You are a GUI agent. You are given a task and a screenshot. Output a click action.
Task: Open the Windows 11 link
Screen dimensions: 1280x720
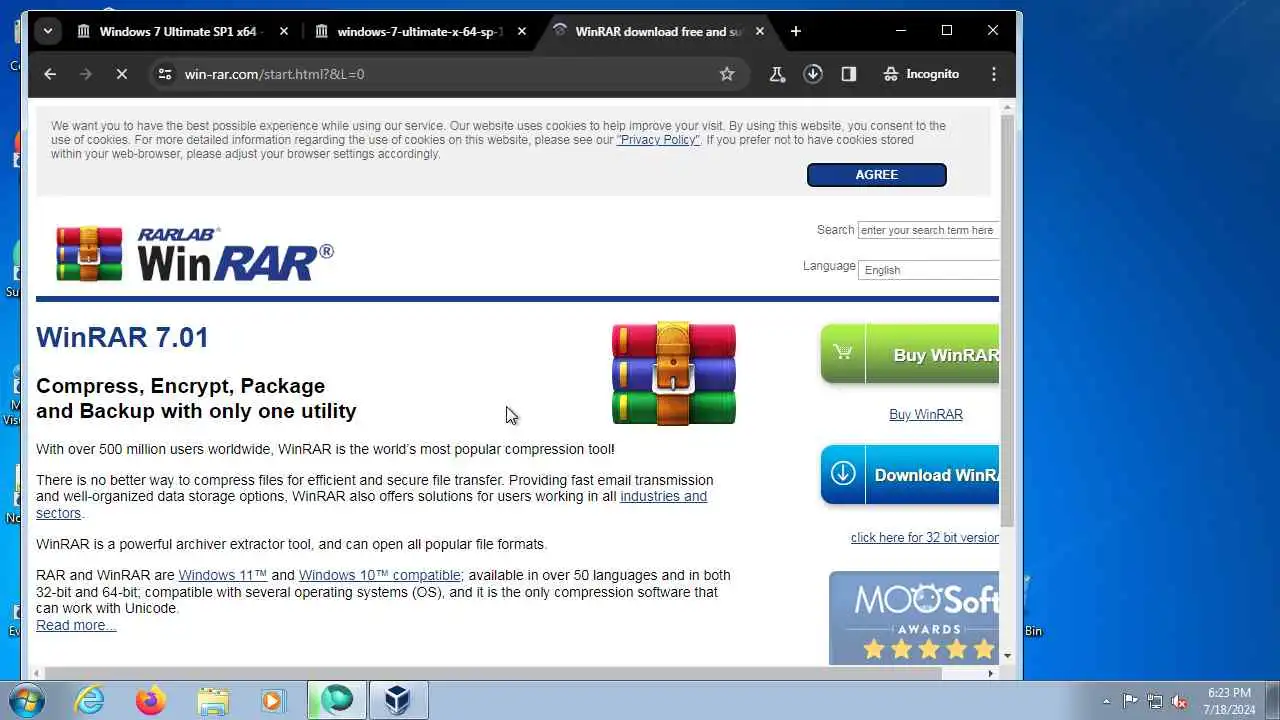coord(222,575)
